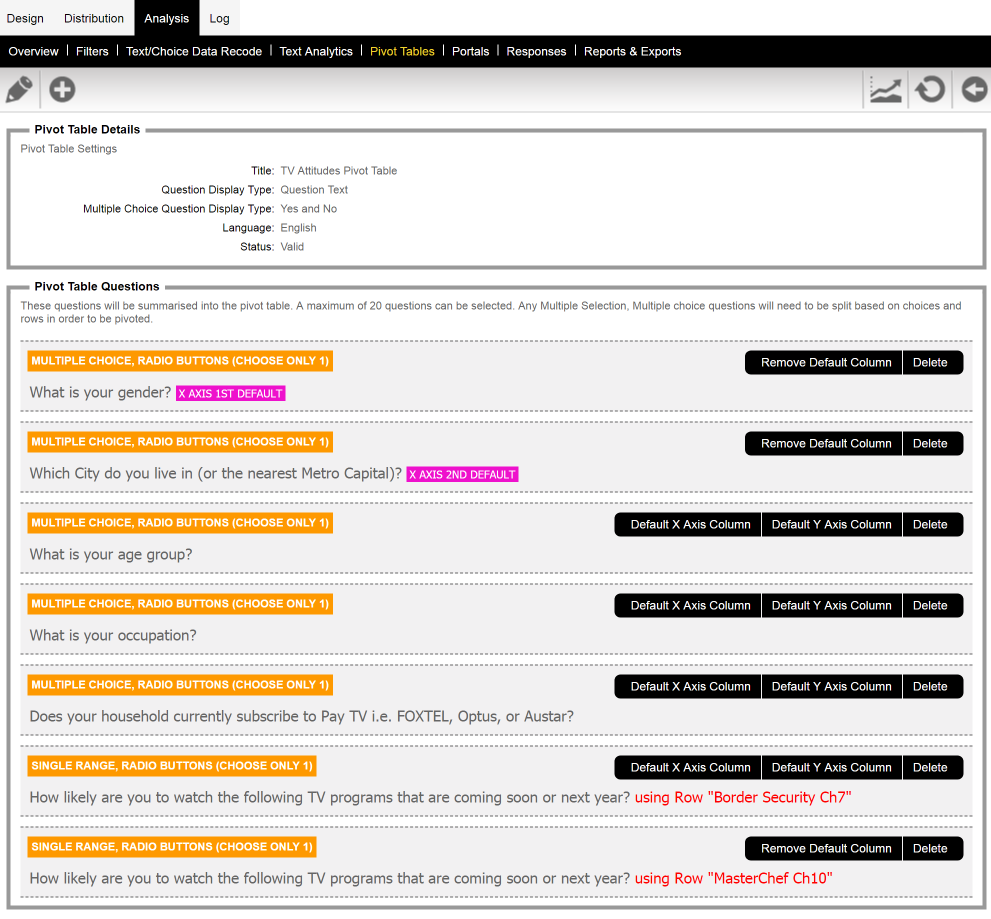Open the Distribution tab
The height and width of the screenshot is (919, 991).
coord(93,17)
